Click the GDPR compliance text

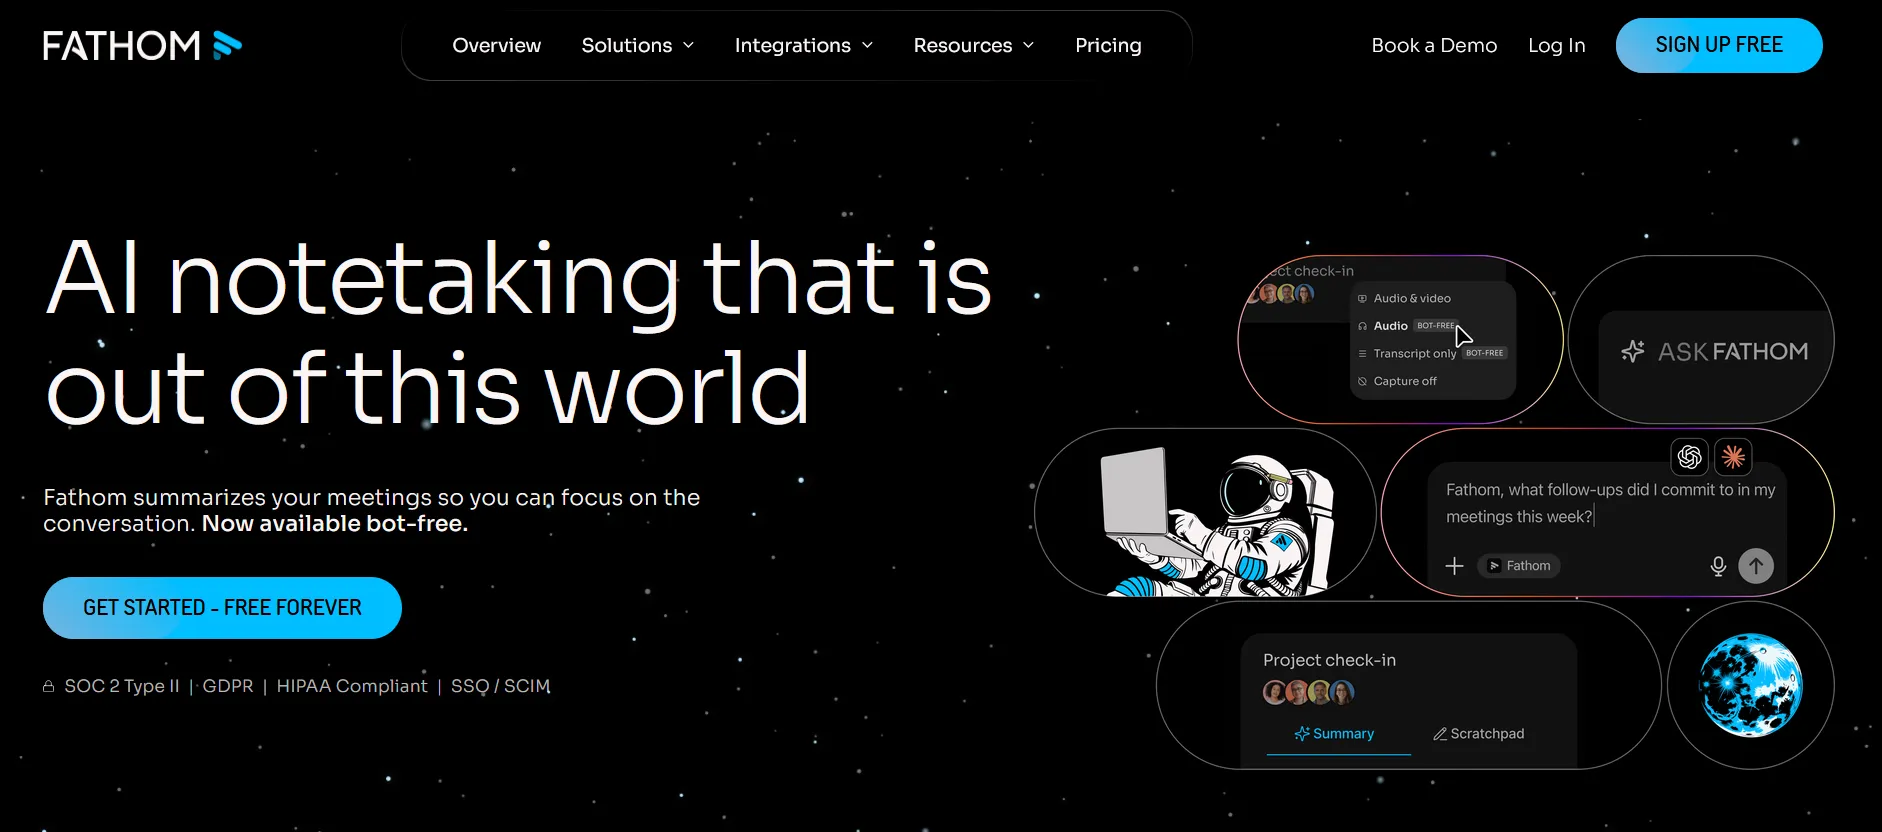pyautogui.click(x=228, y=686)
